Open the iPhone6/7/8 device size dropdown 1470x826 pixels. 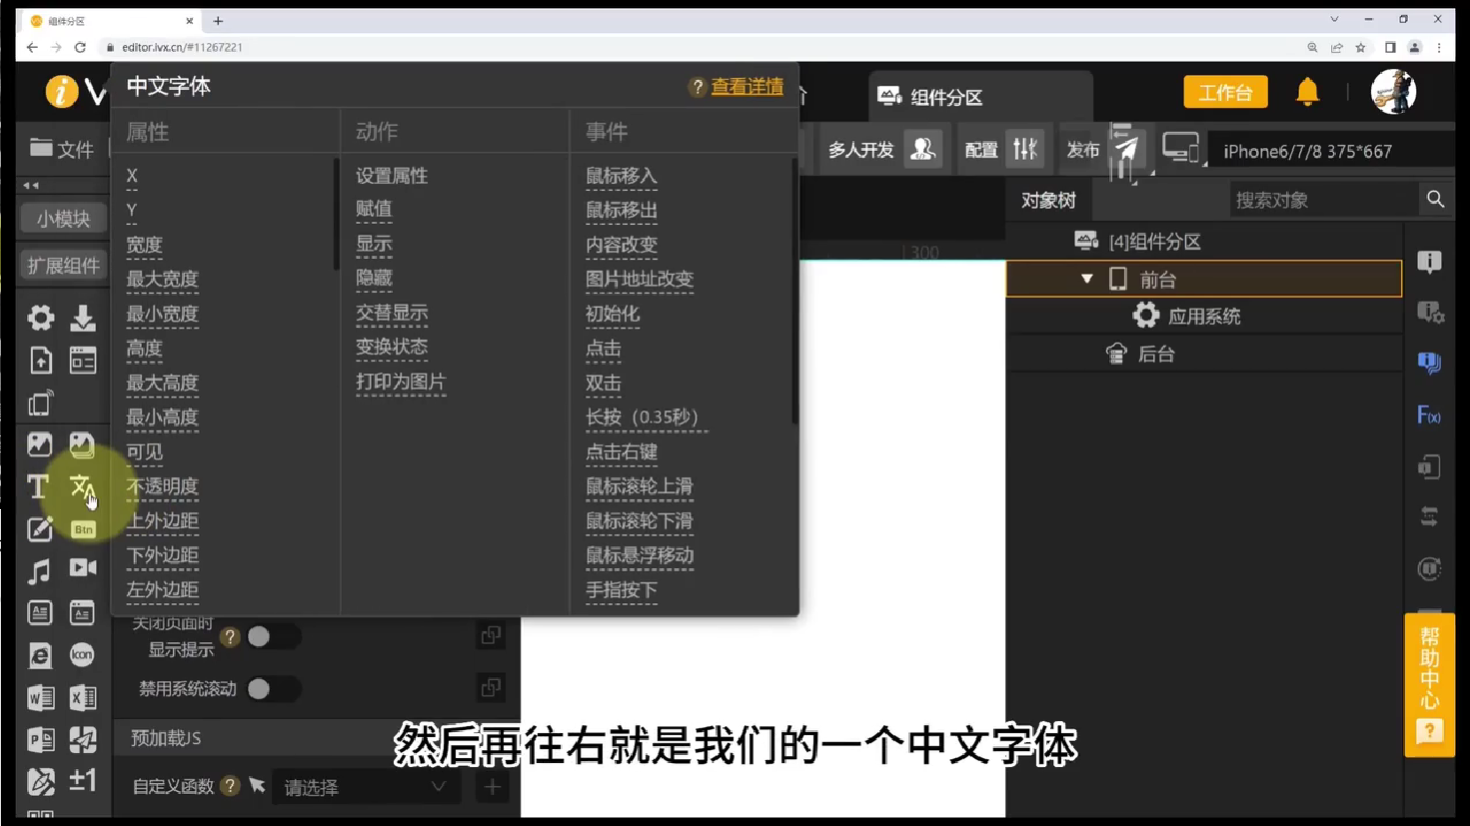tap(1330, 151)
